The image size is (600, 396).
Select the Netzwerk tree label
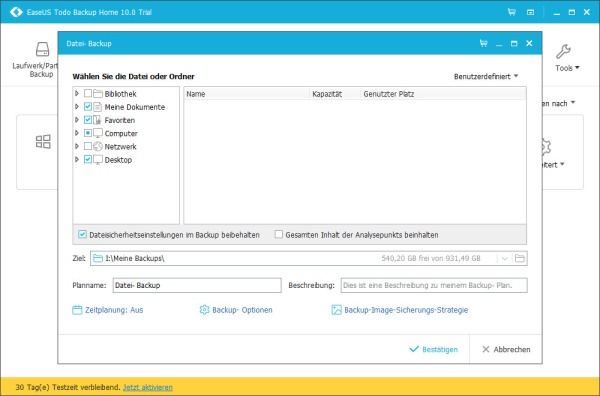click(x=121, y=147)
